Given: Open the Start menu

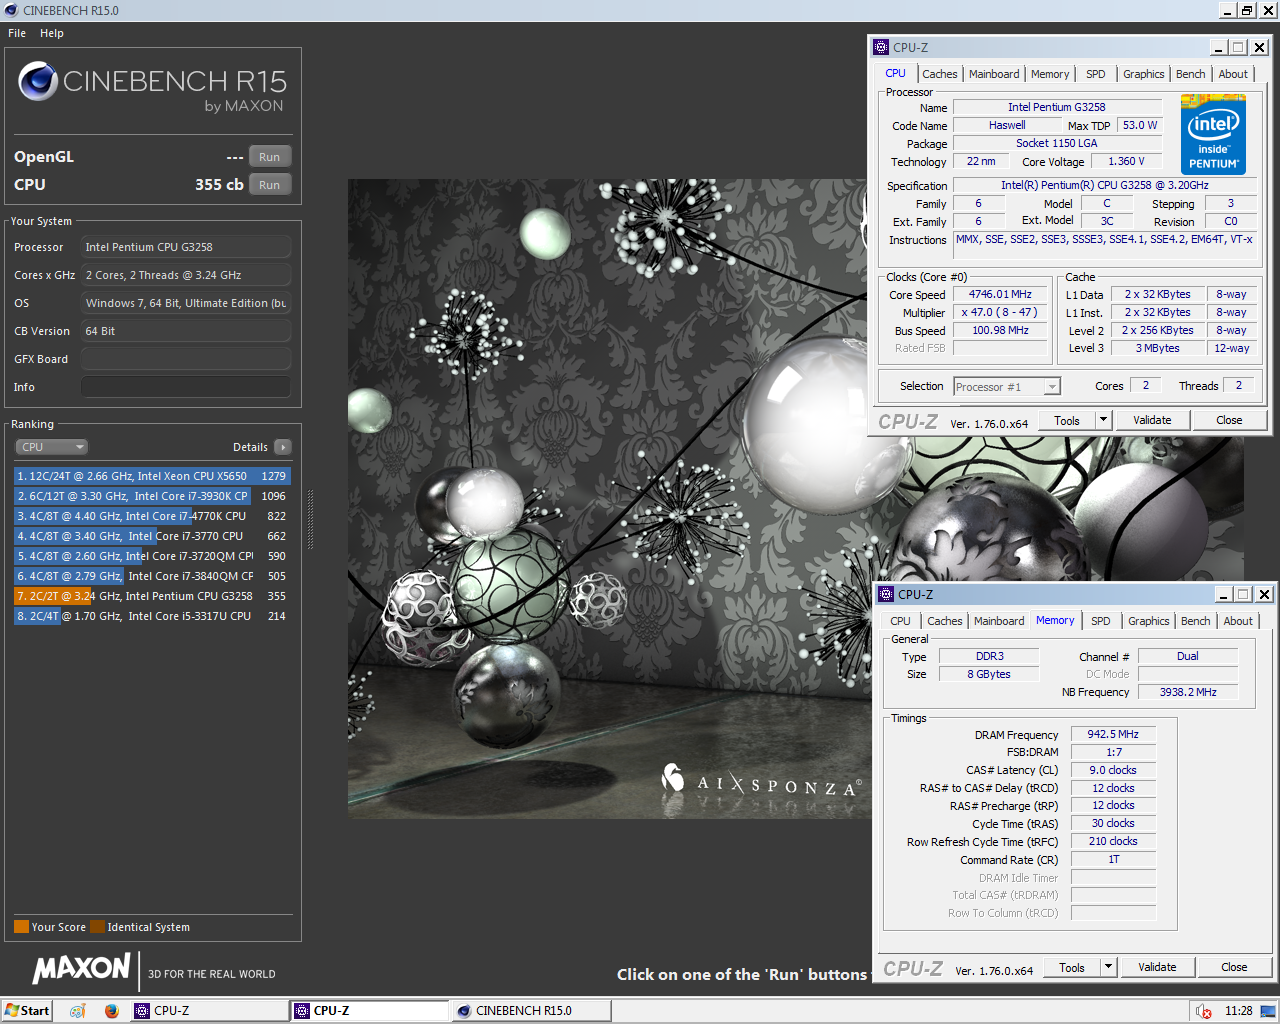Looking at the screenshot, I should coord(27,1011).
